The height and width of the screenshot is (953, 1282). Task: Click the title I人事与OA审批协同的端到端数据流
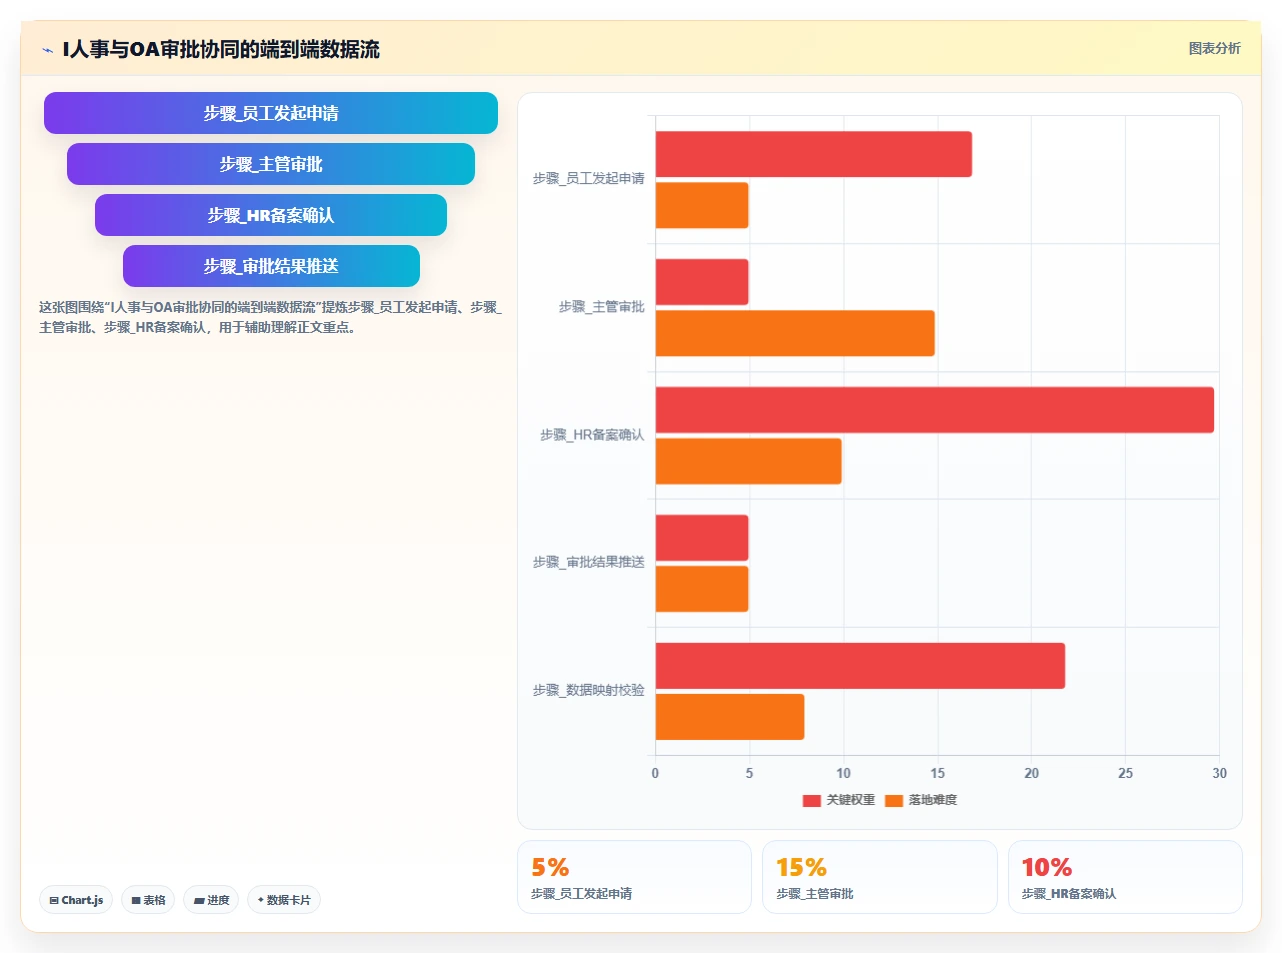tap(221, 50)
